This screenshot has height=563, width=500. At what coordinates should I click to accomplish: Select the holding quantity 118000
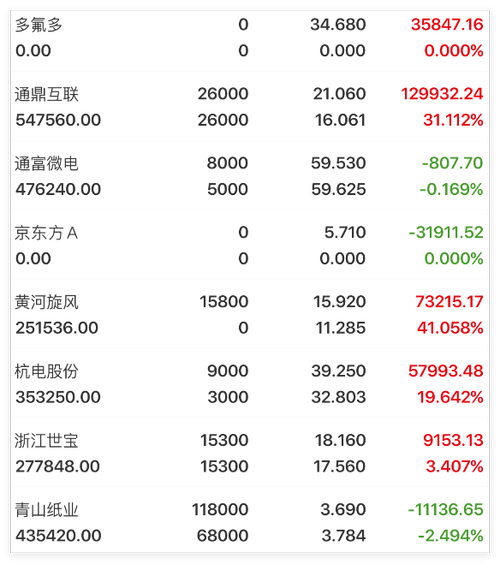tap(220, 510)
